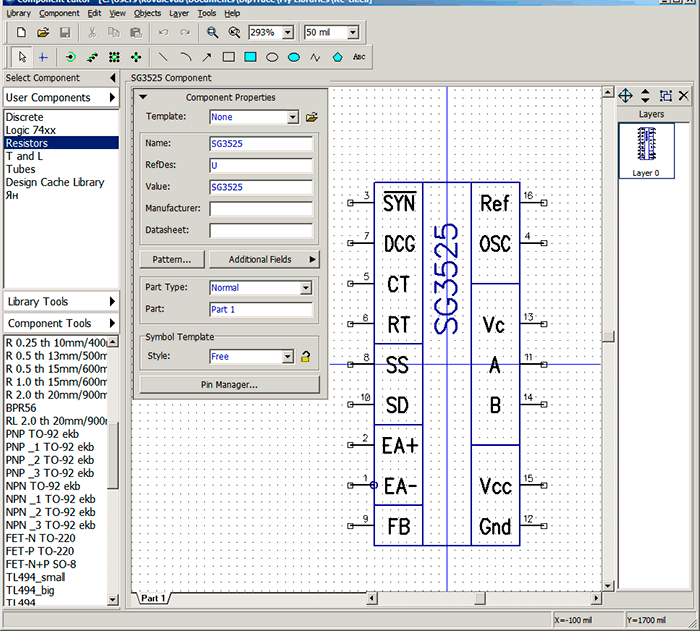This screenshot has height=631, width=700.
Task: Activate the Abc text tool
Action: point(359,57)
